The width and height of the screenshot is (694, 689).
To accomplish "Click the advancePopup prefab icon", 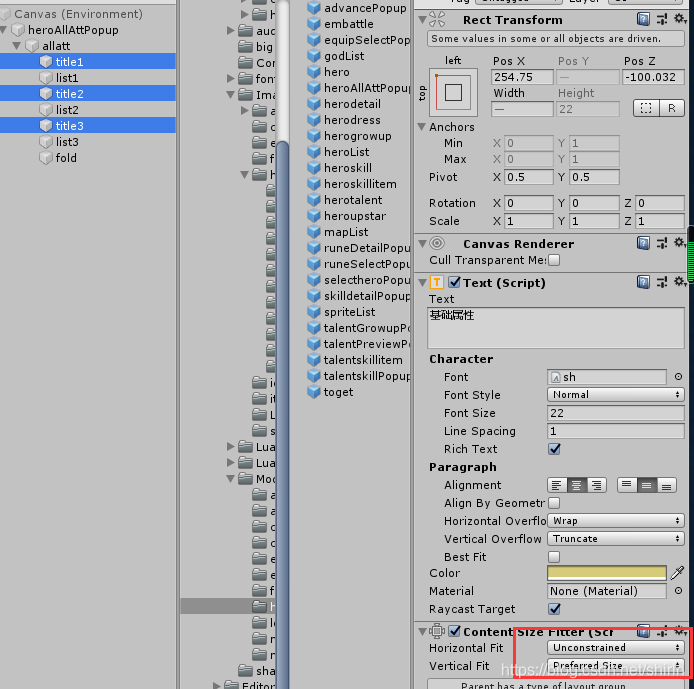I will point(314,8).
